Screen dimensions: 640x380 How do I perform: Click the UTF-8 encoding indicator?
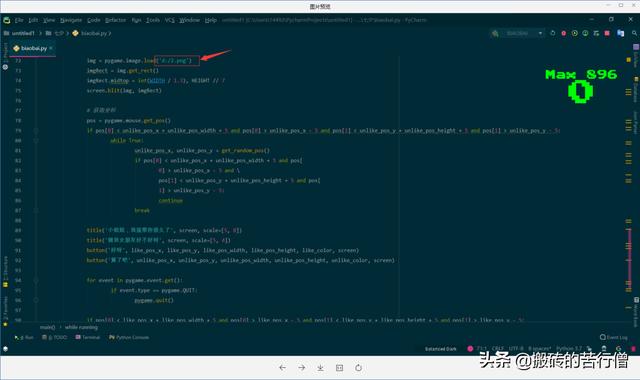pos(516,349)
